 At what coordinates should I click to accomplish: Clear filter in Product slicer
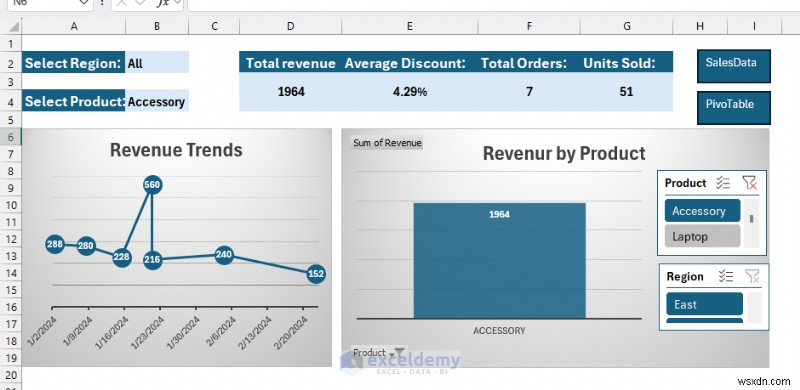coord(749,183)
